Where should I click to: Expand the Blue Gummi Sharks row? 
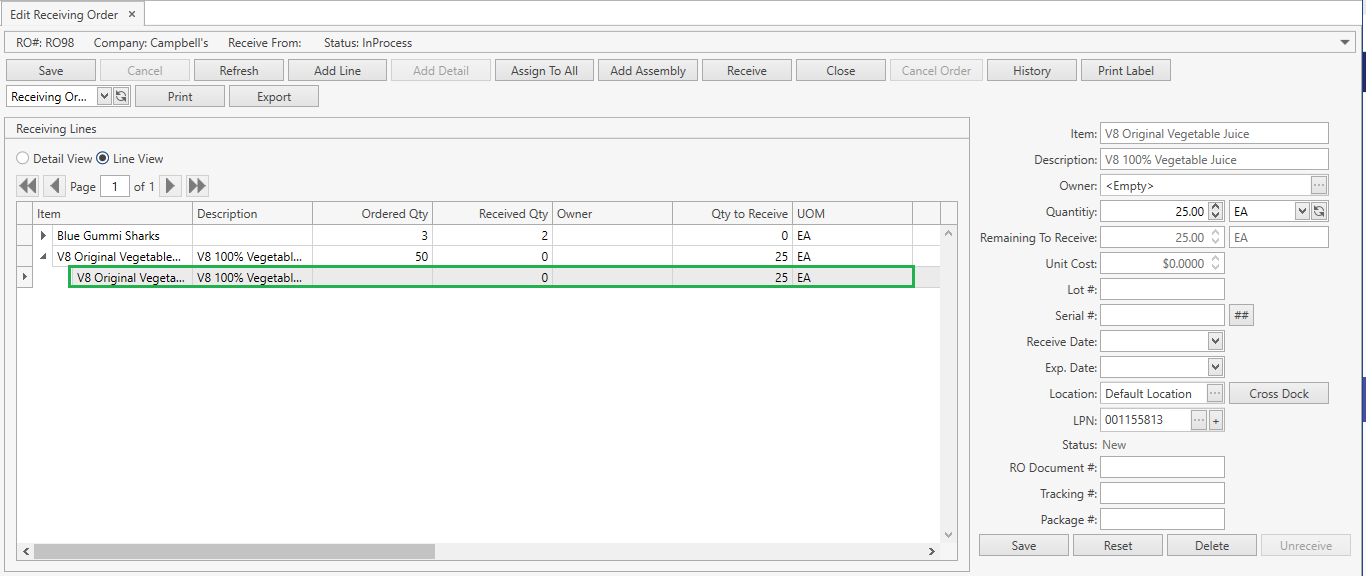[x=43, y=236]
